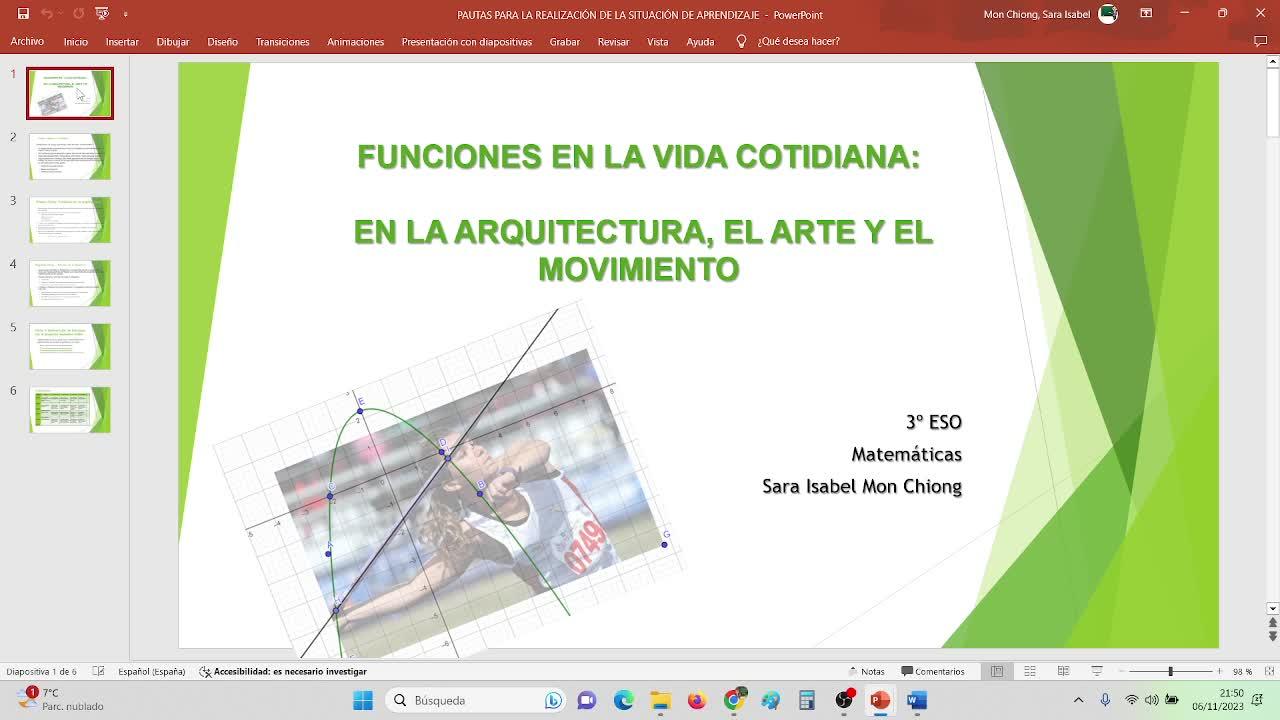
Task: Click the subtitle line EN LA ARQUITECTURA, EL ARTE Y EL
Action: (643, 232)
